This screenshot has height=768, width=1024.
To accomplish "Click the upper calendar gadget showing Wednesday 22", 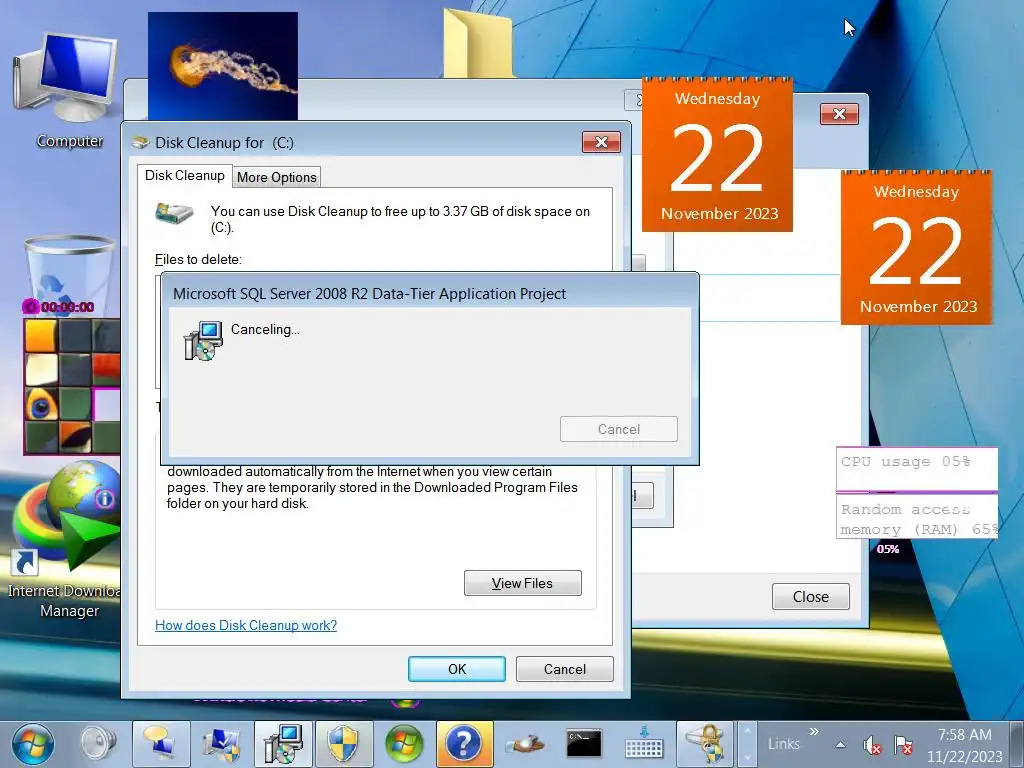I will (x=717, y=155).
